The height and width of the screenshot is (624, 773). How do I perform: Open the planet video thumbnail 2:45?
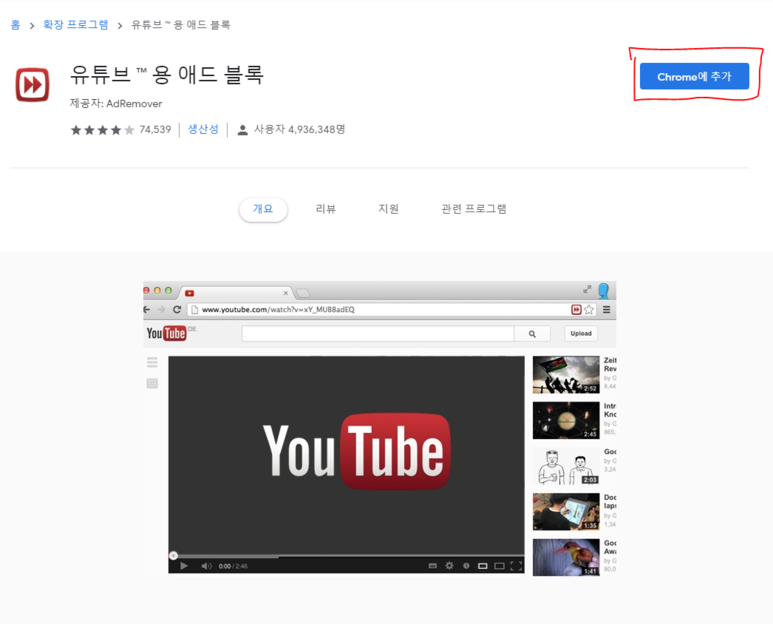click(x=566, y=420)
